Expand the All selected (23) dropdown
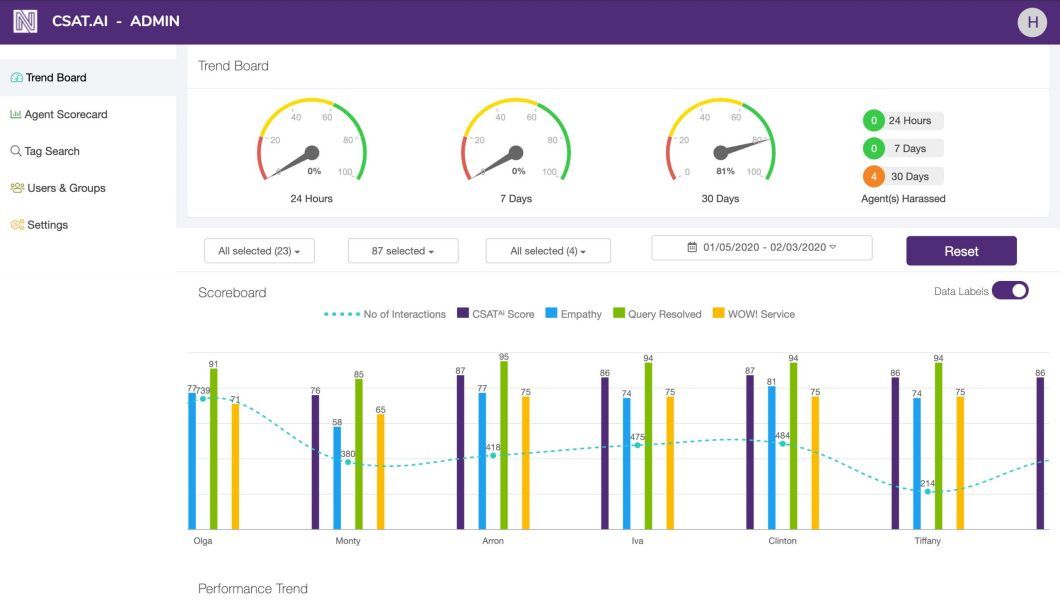Image resolution: width=1060 pixels, height=605 pixels. click(x=259, y=251)
